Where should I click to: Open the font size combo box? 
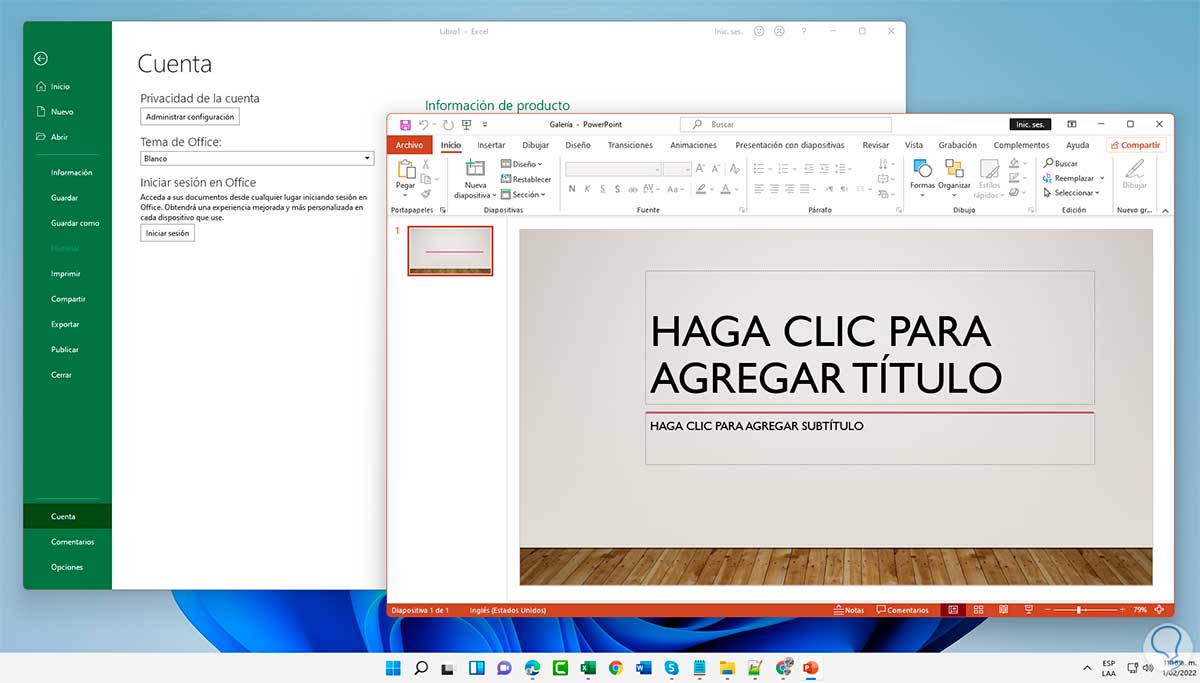coord(677,169)
